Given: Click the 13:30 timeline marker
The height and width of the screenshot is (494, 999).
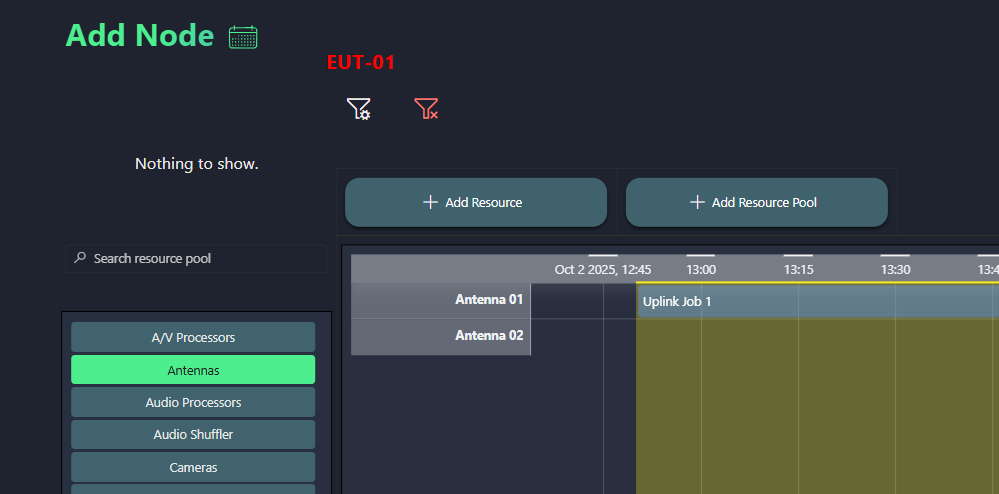Looking at the screenshot, I should pyautogui.click(x=895, y=269).
